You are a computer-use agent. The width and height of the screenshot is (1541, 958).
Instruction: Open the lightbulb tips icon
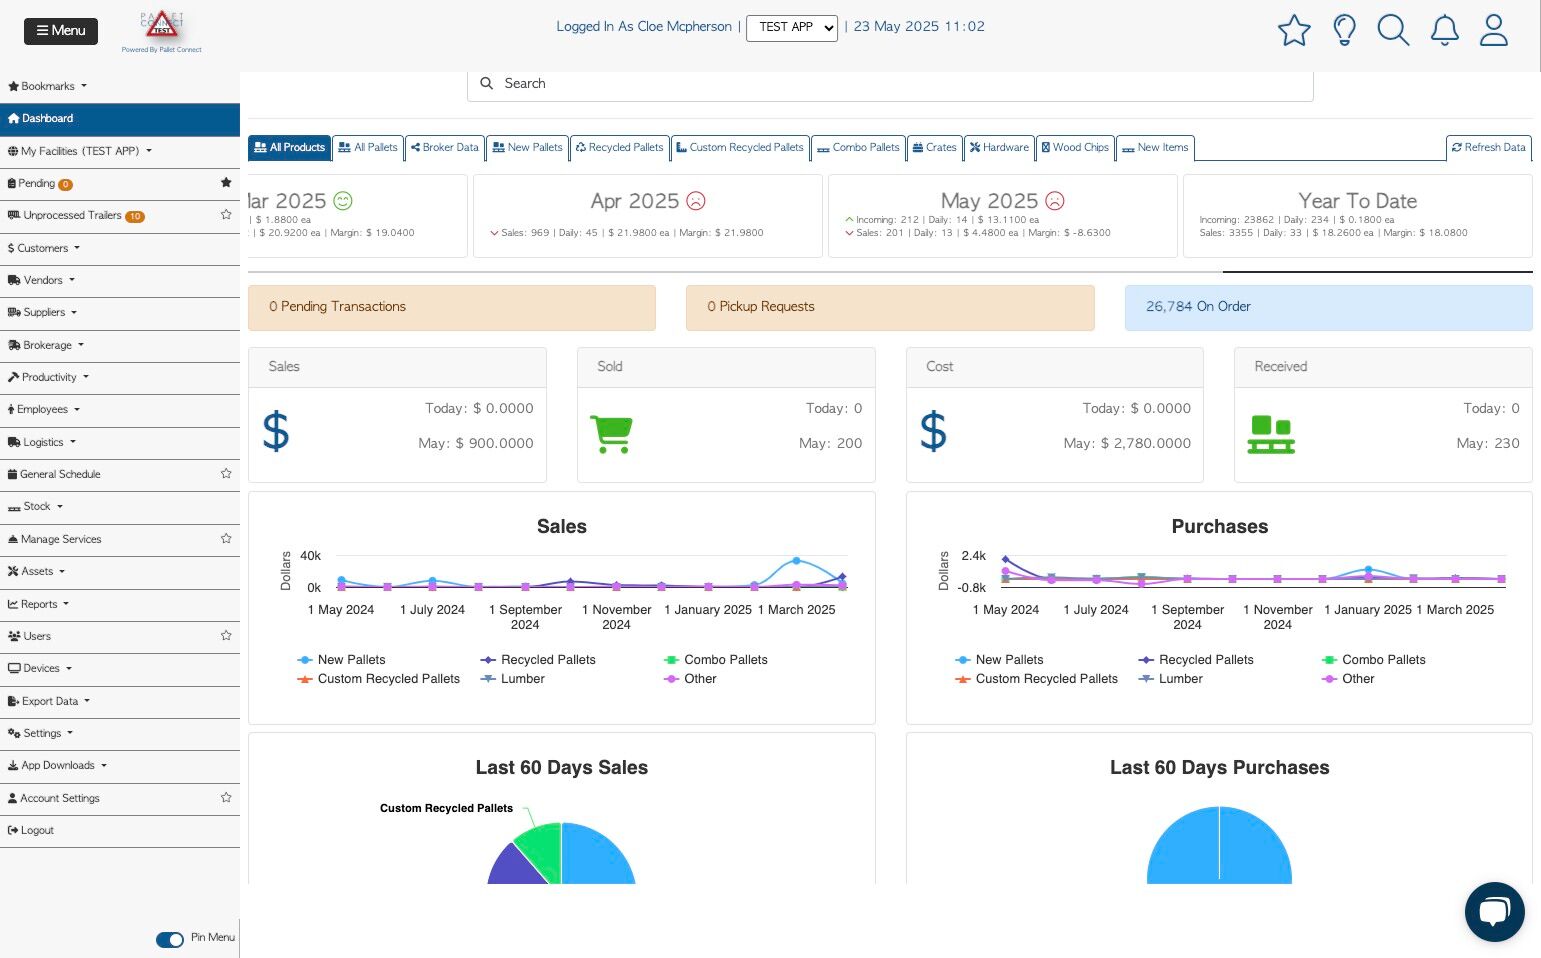pyautogui.click(x=1344, y=30)
